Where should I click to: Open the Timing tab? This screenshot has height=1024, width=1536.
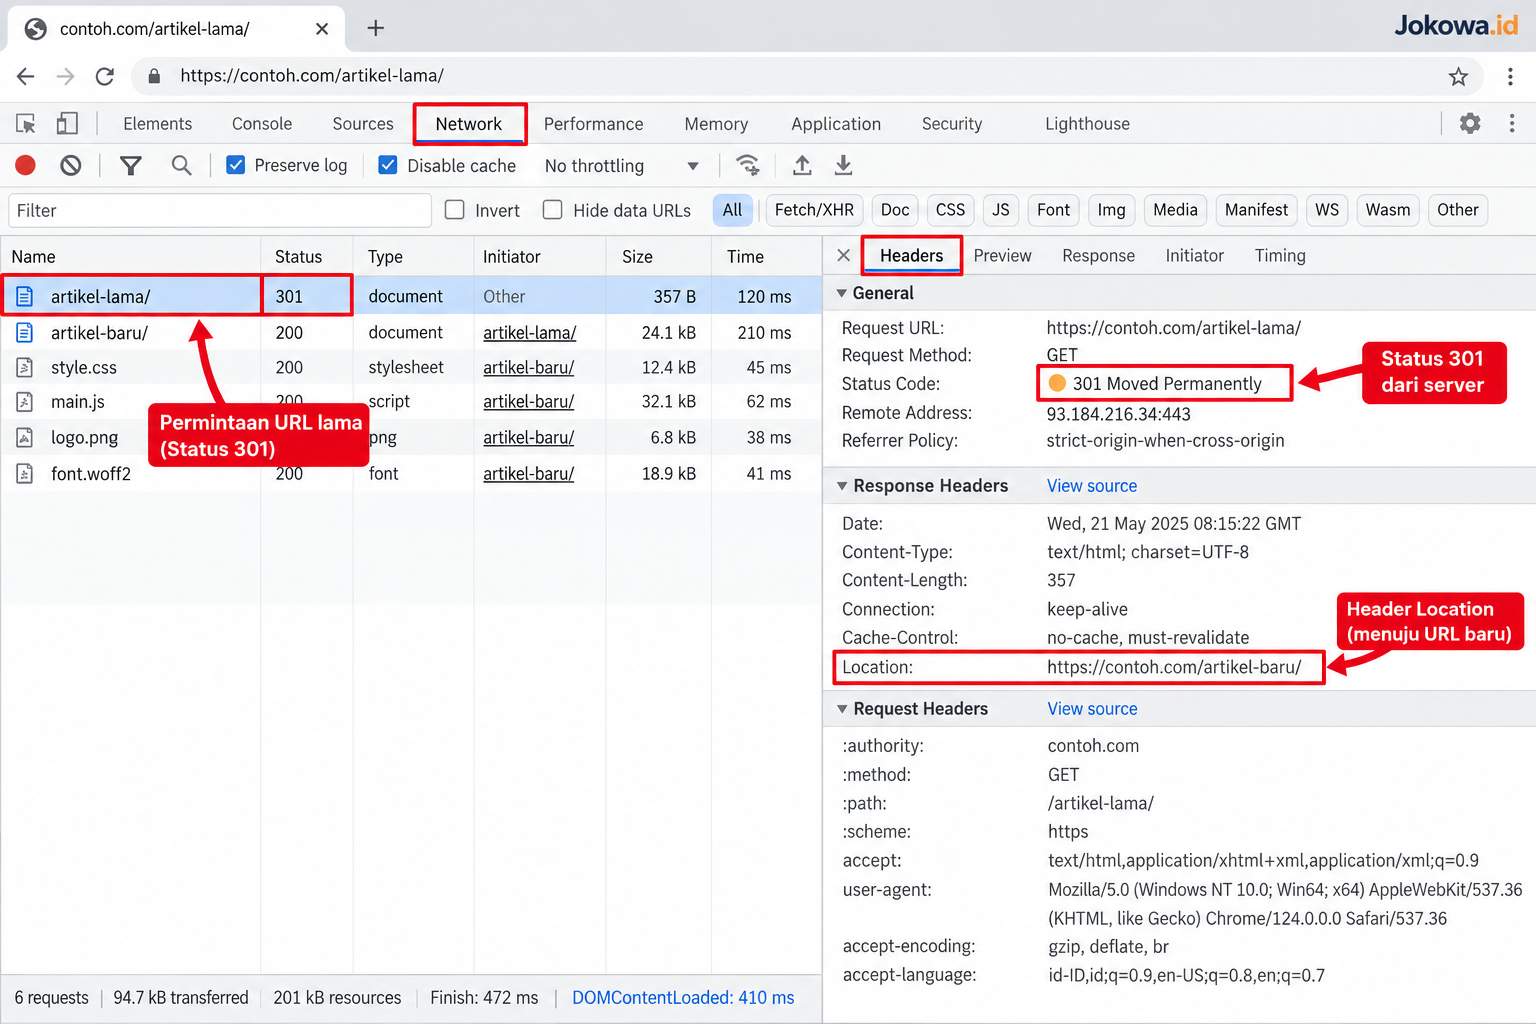coord(1280,256)
